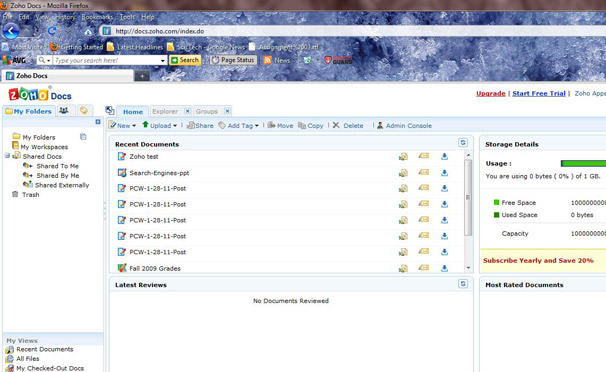Open the Latest Headlines bookmark
Image resolution: width=606 pixels, height=372 pixels.
(135, 47)
